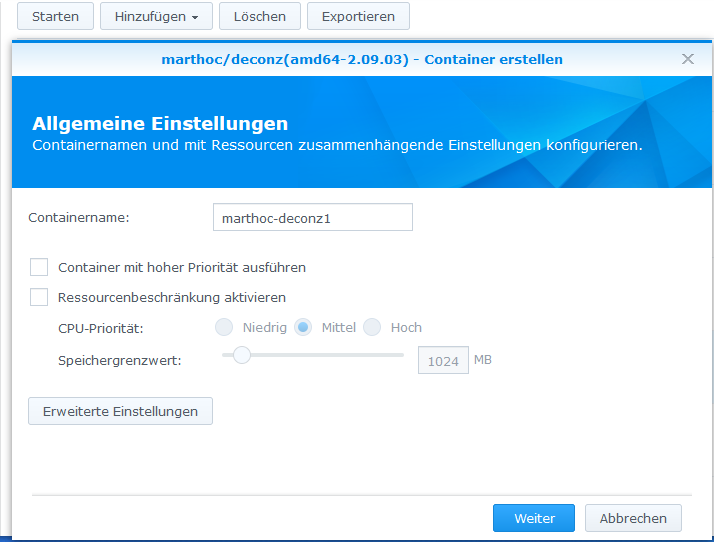Open Erweiterte Einstellungen

tap(120, 411)
